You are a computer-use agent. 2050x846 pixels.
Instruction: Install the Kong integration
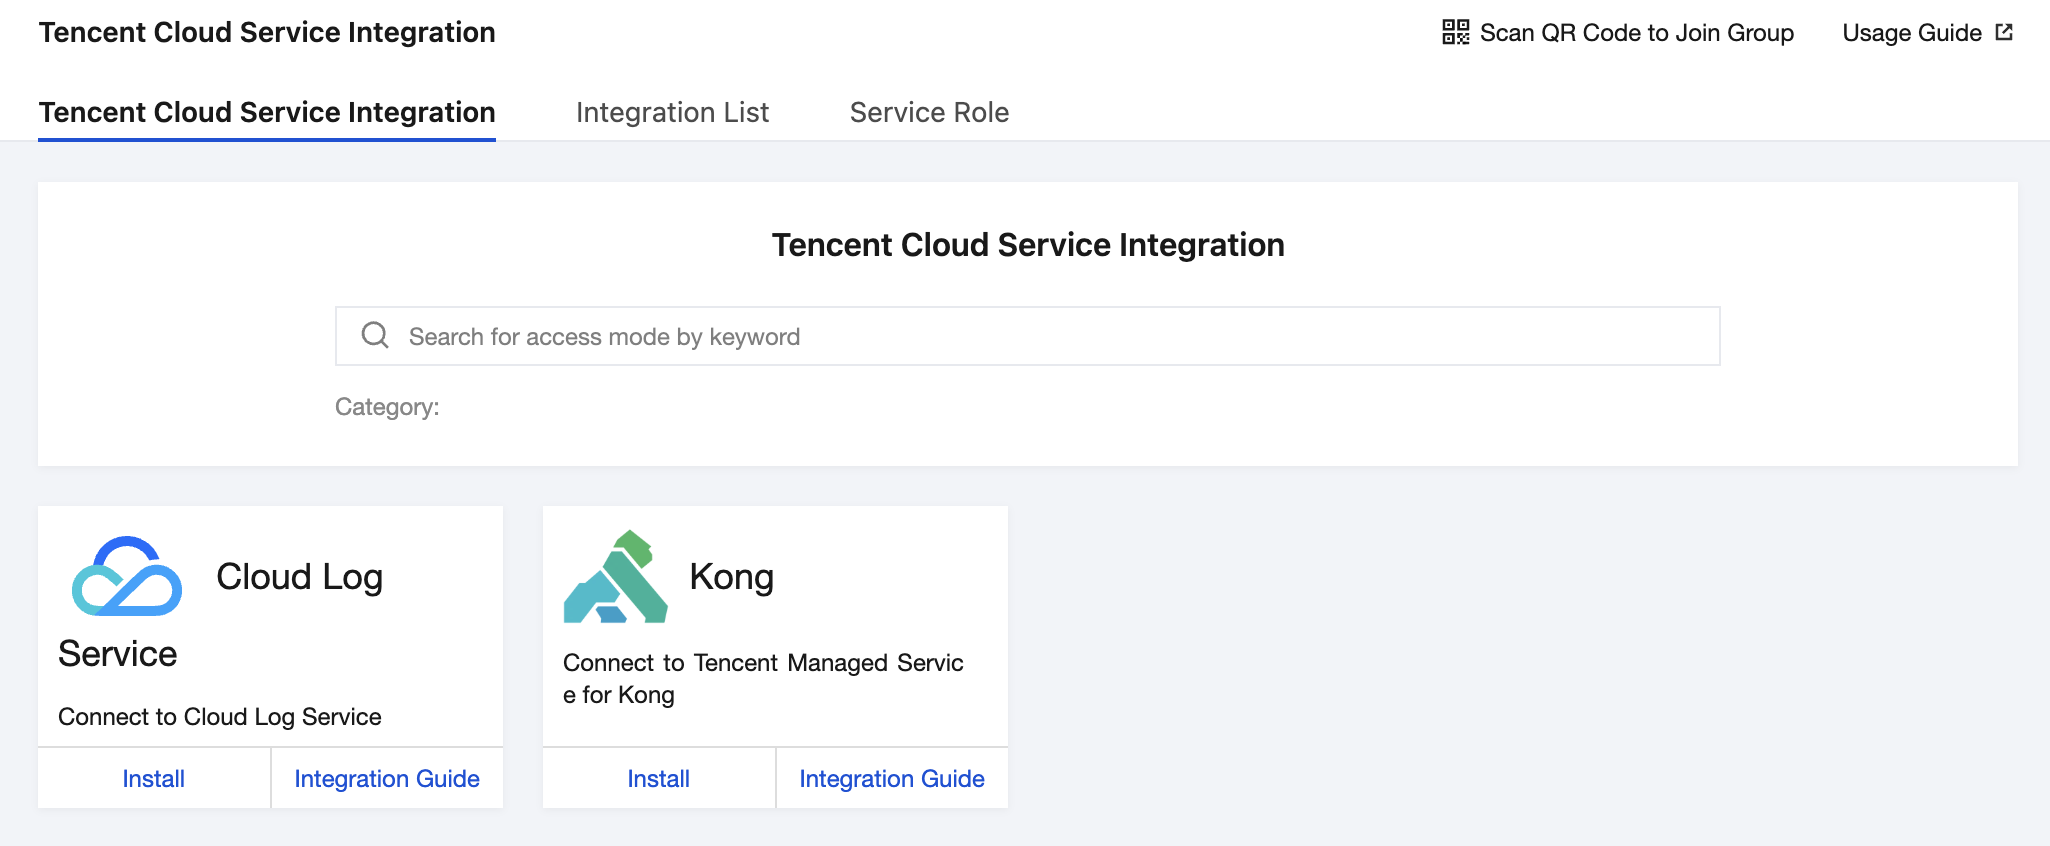tap(658, 779)
